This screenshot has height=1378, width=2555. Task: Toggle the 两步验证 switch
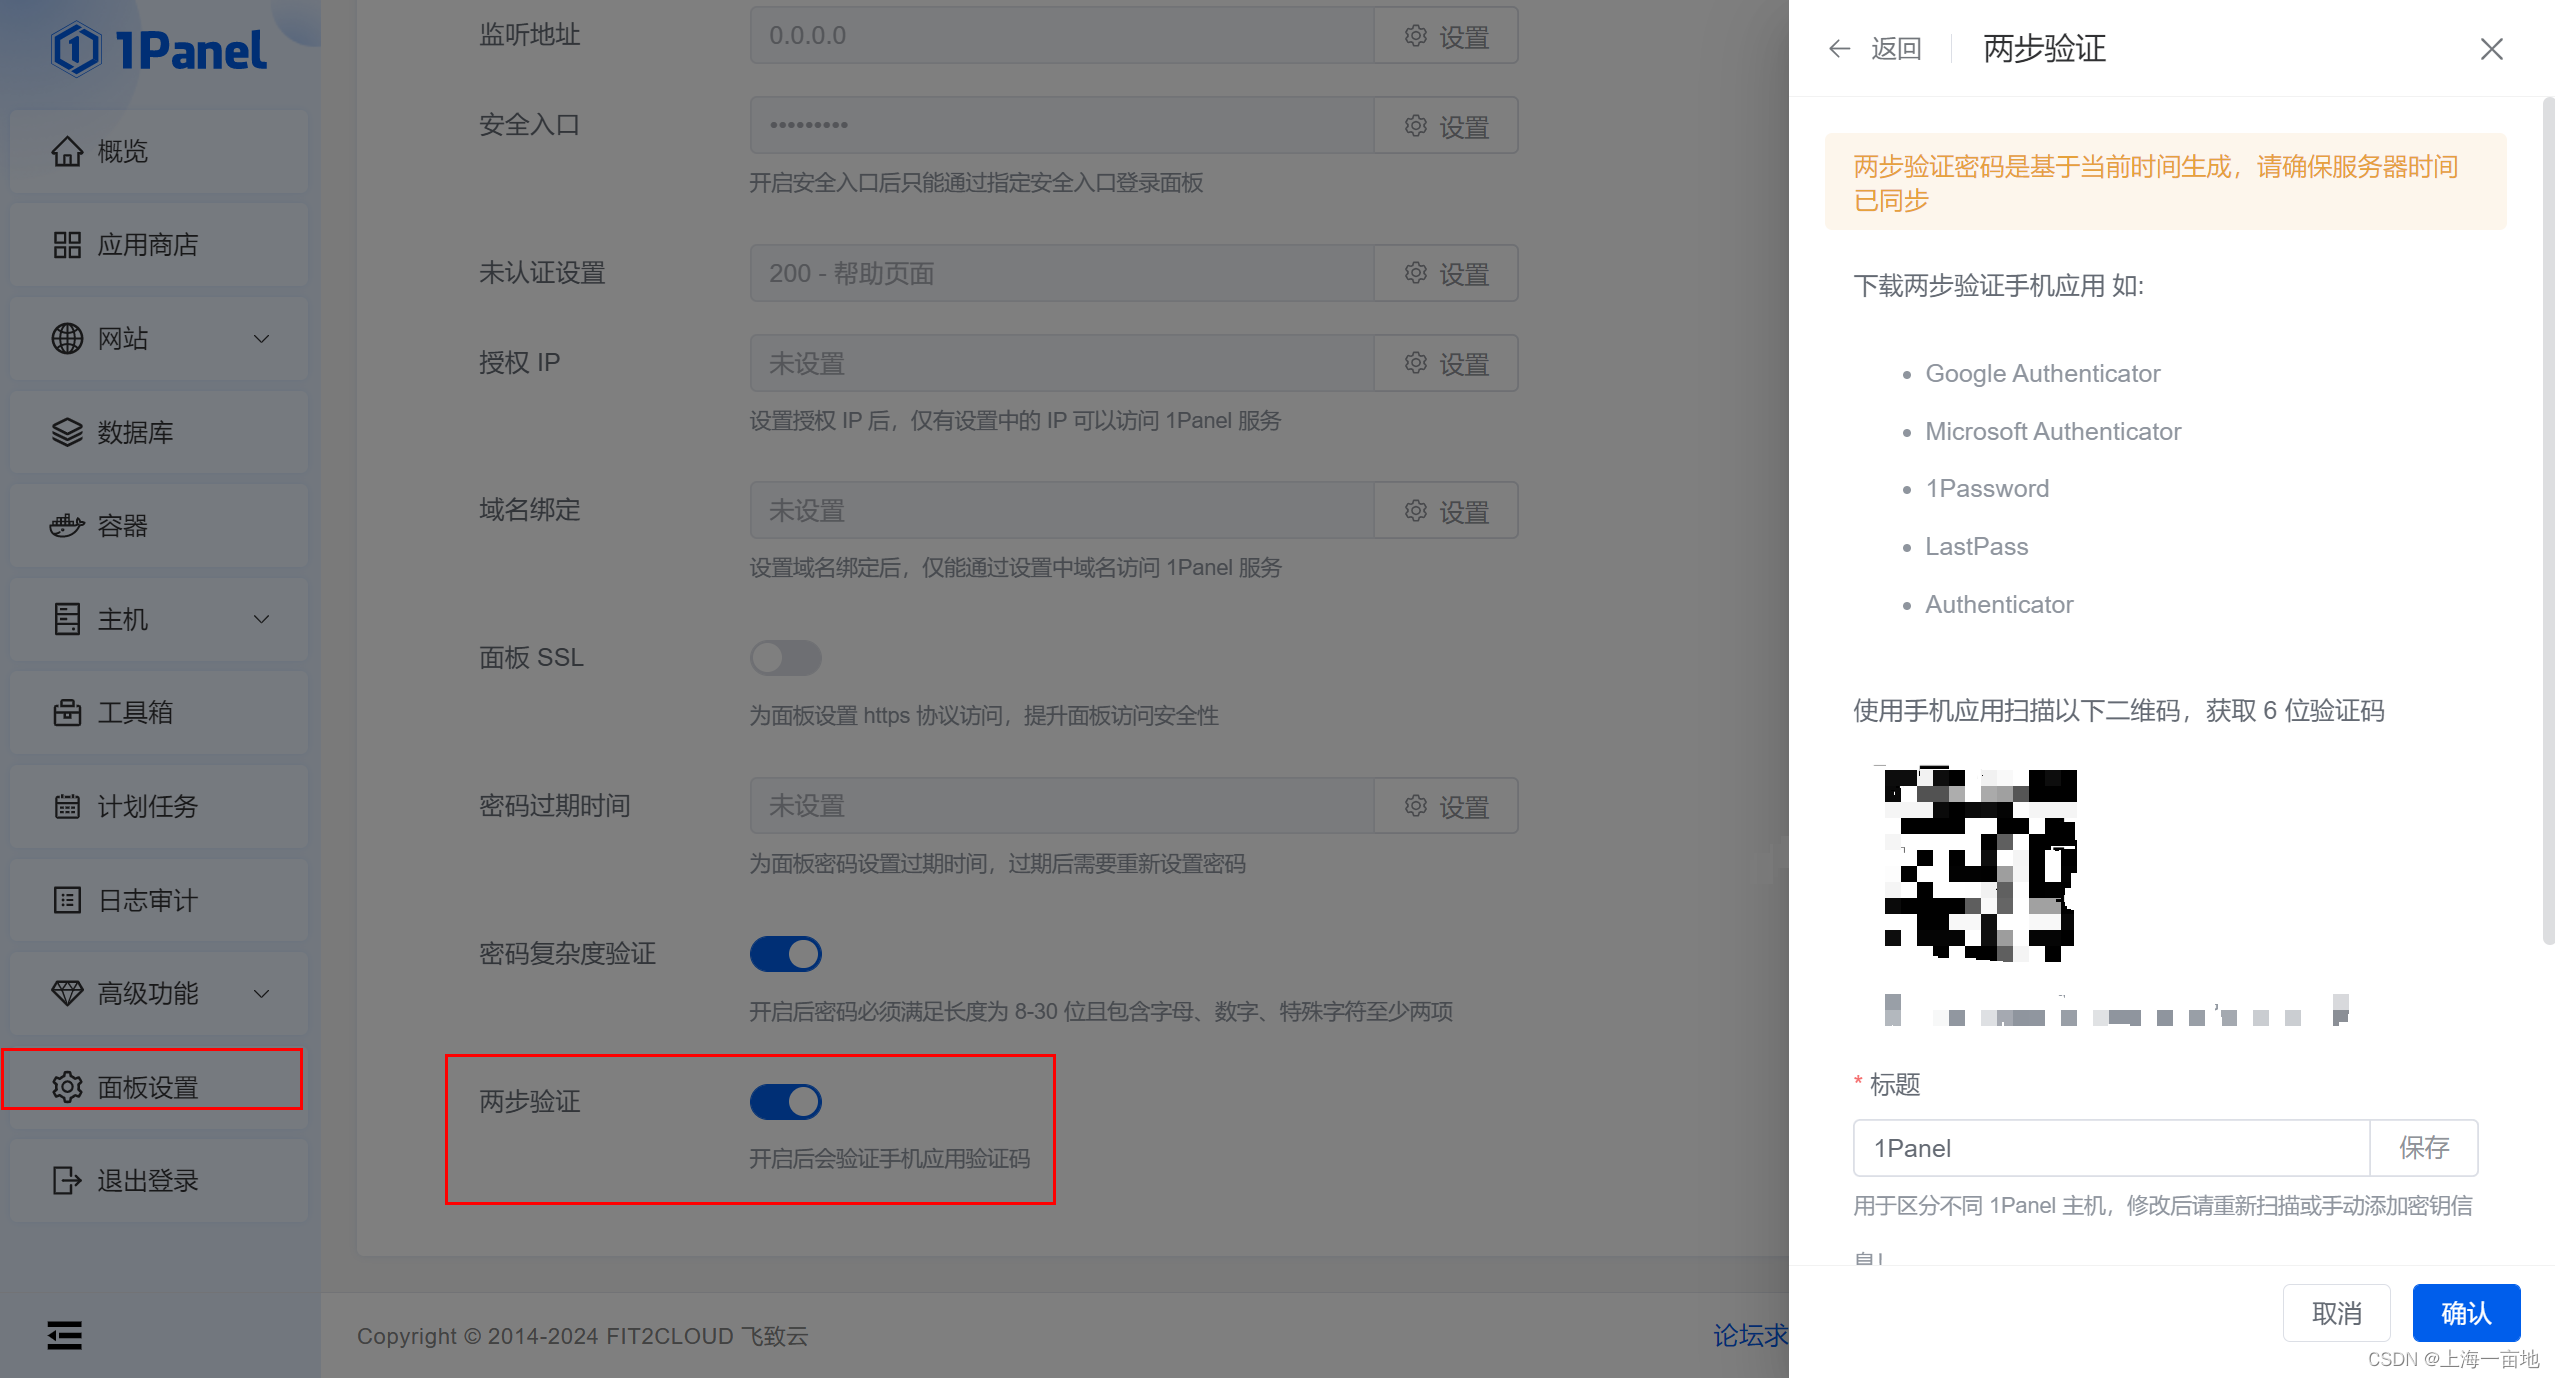(786, 1102)
